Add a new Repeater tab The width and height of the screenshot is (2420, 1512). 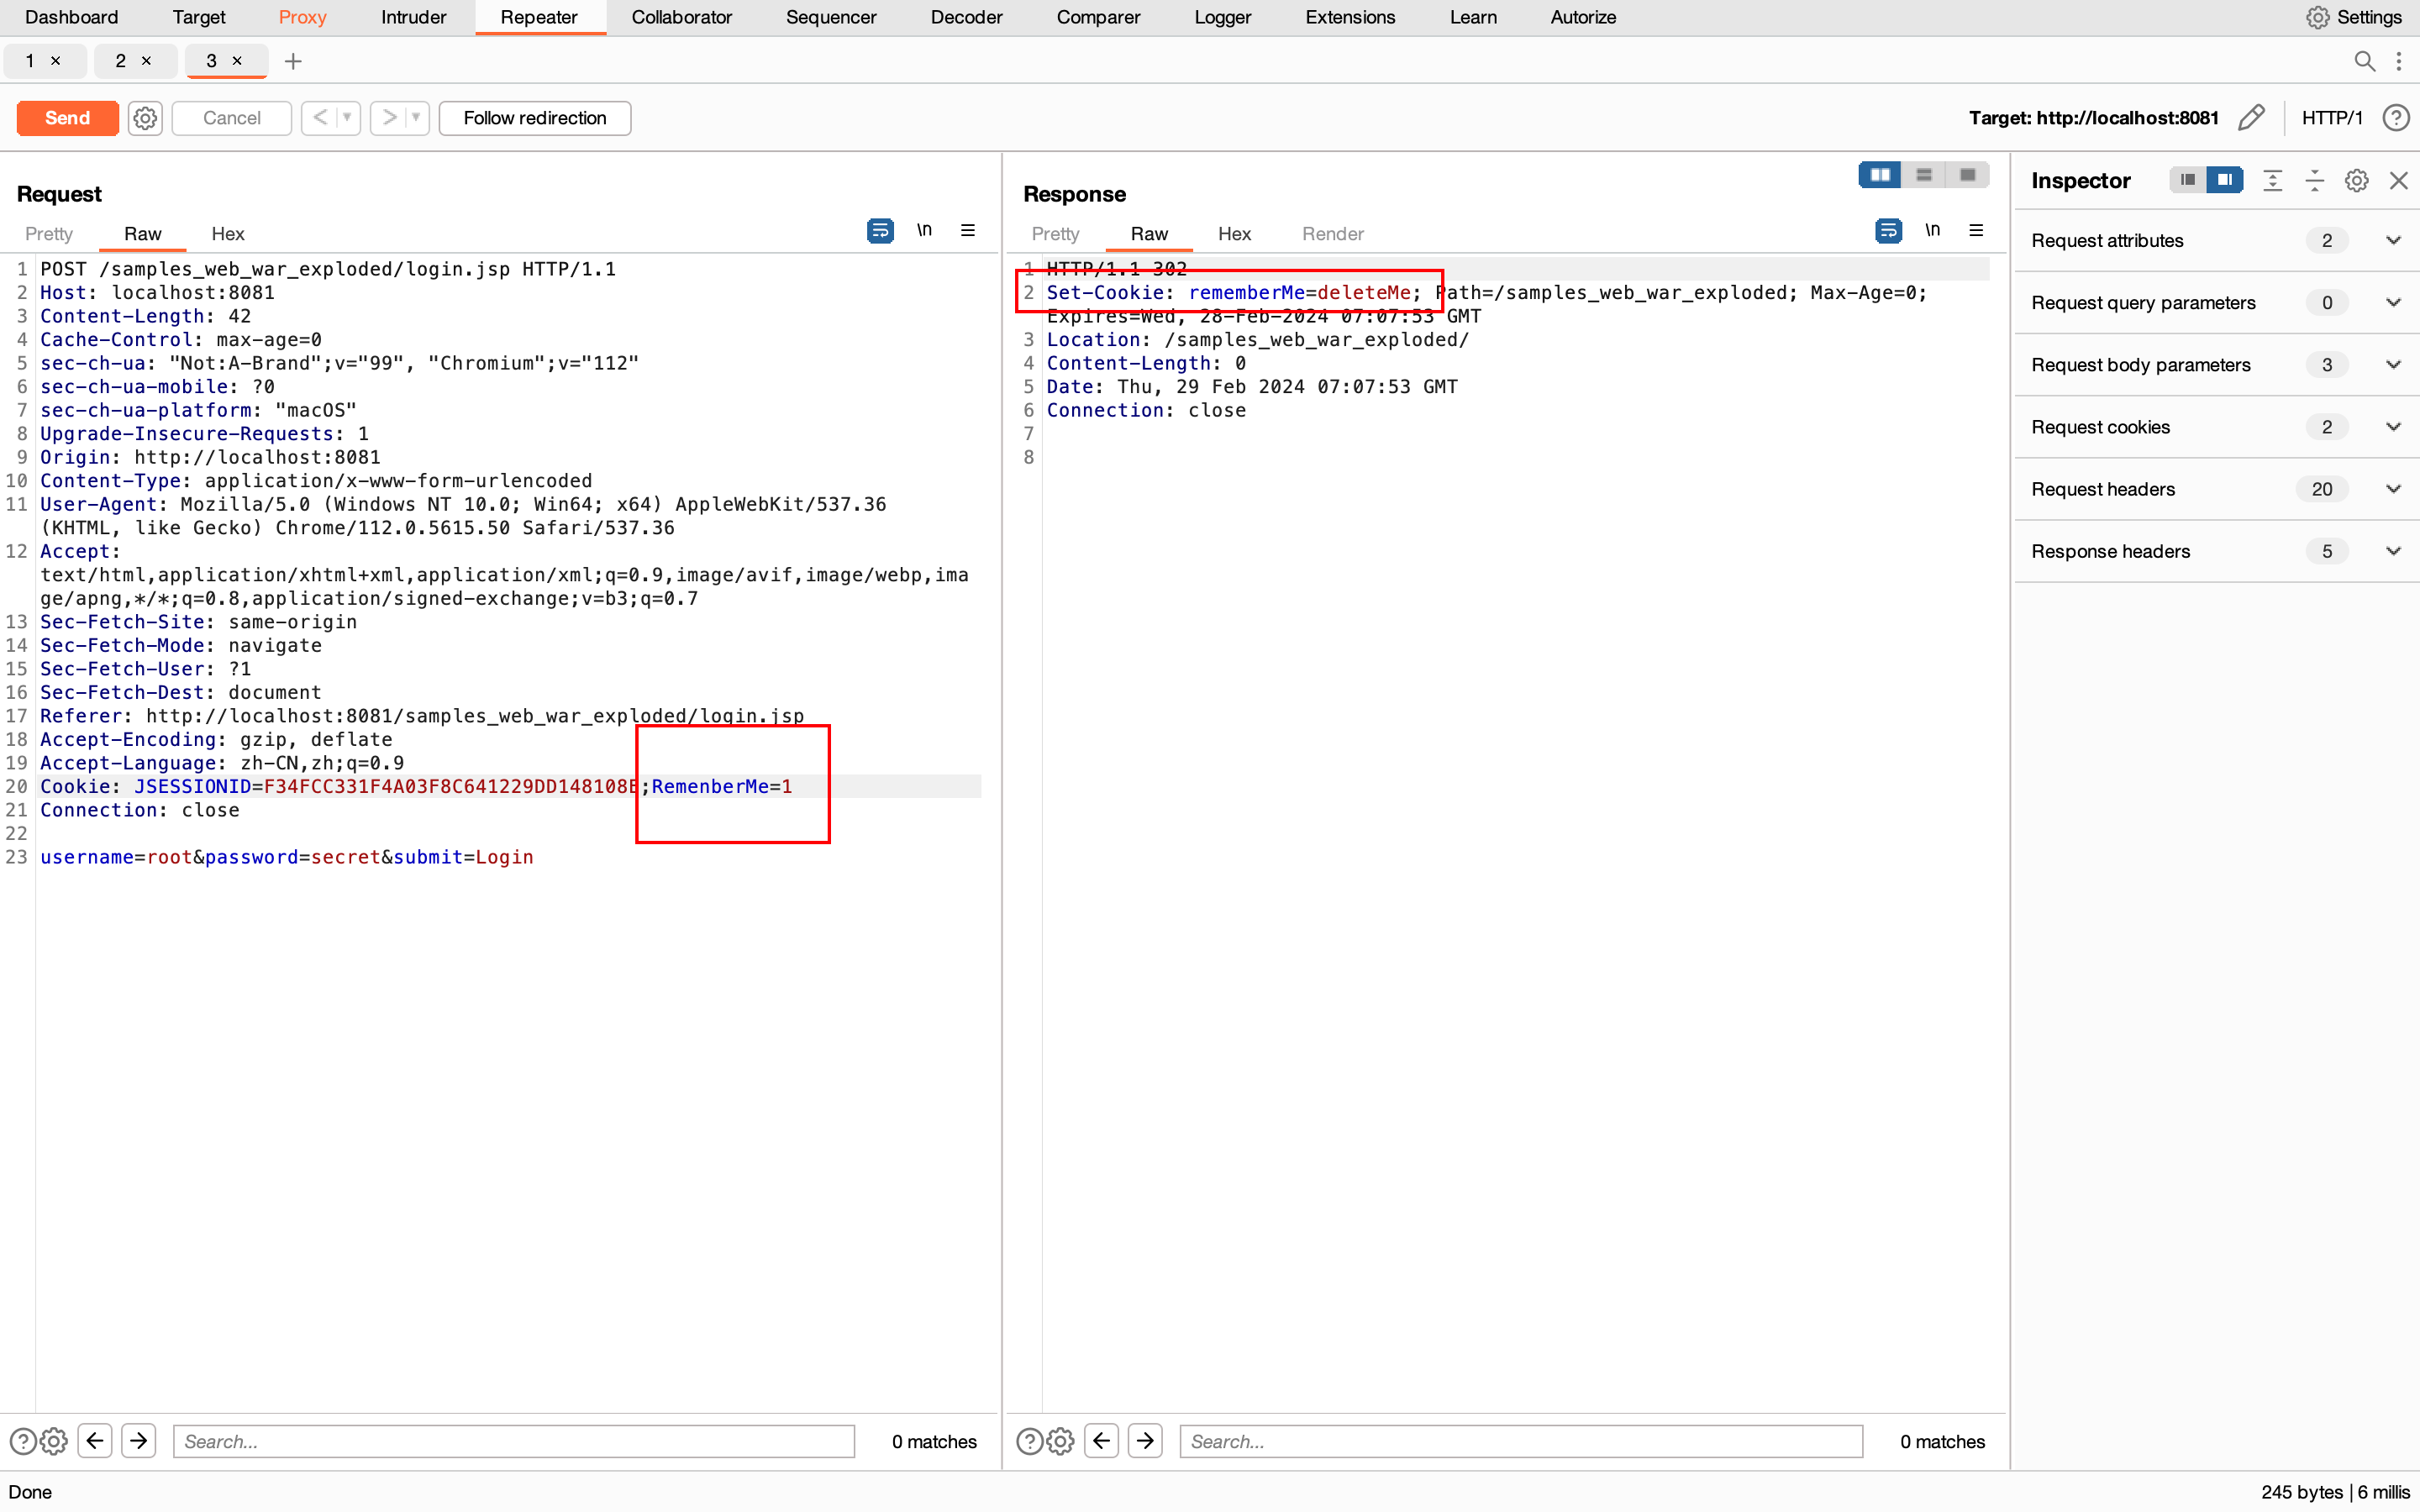[293, 61]
